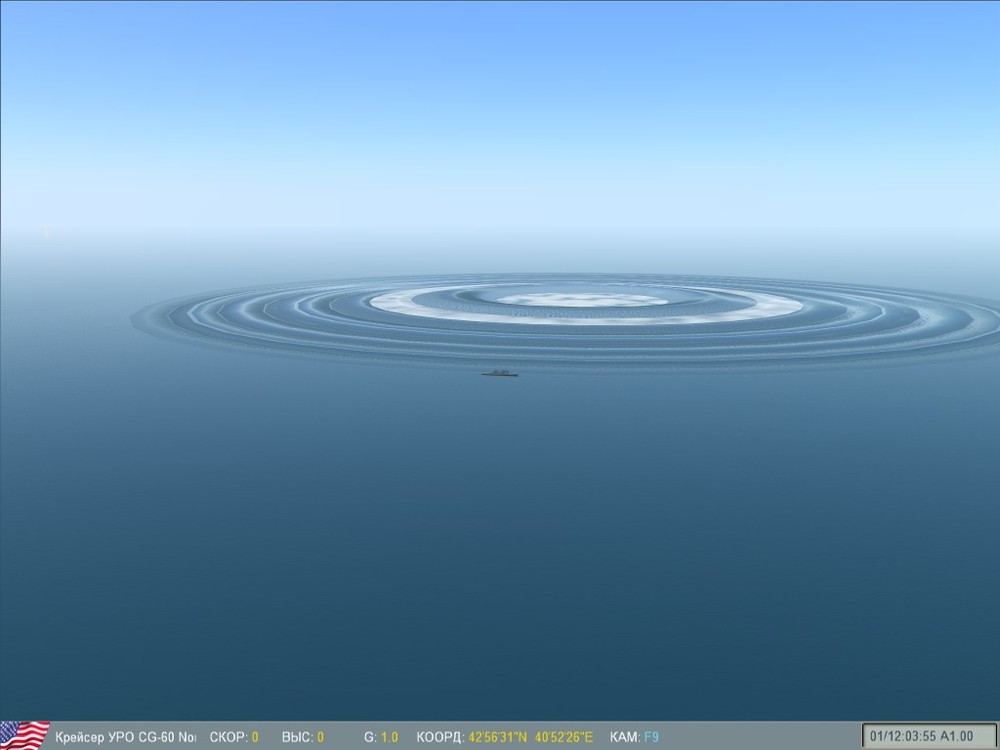Select the ship in the water
This screenshot has height=750, width=1000.
click(500, 372)
